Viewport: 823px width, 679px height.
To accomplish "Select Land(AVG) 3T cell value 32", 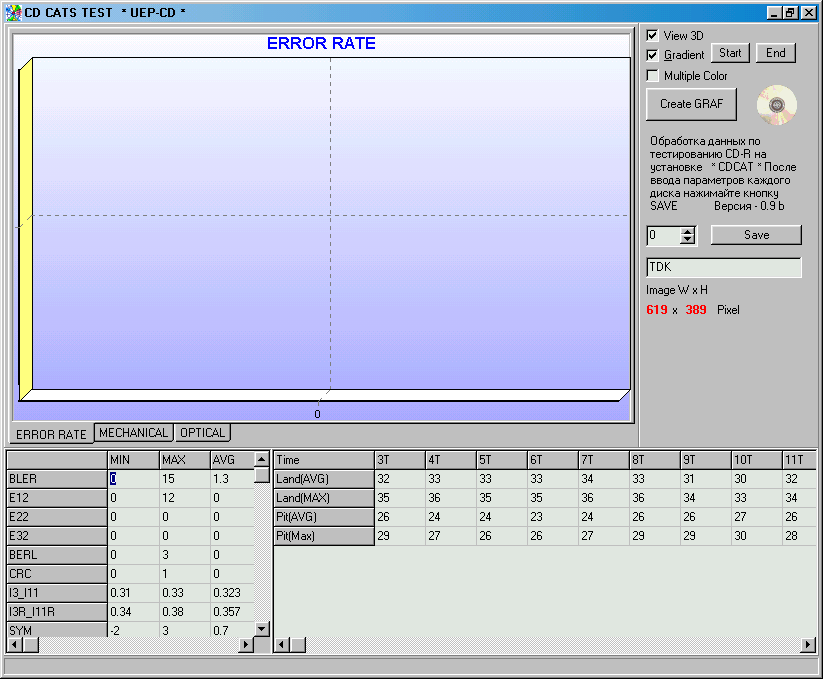I will 400,479.
